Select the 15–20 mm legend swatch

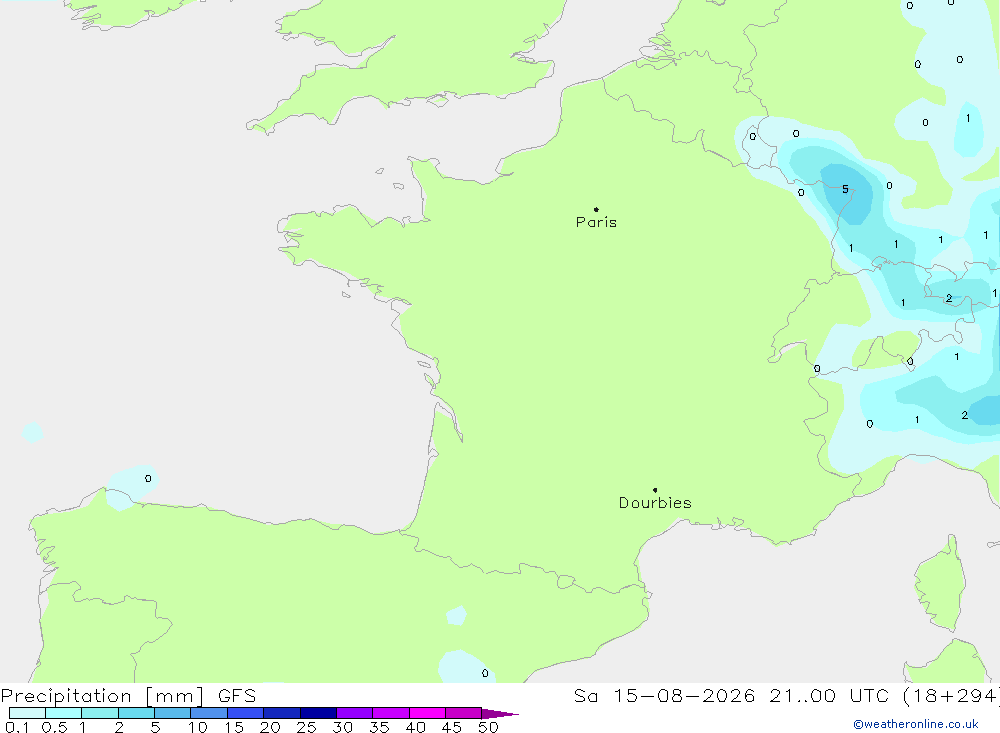coord(246,713)
